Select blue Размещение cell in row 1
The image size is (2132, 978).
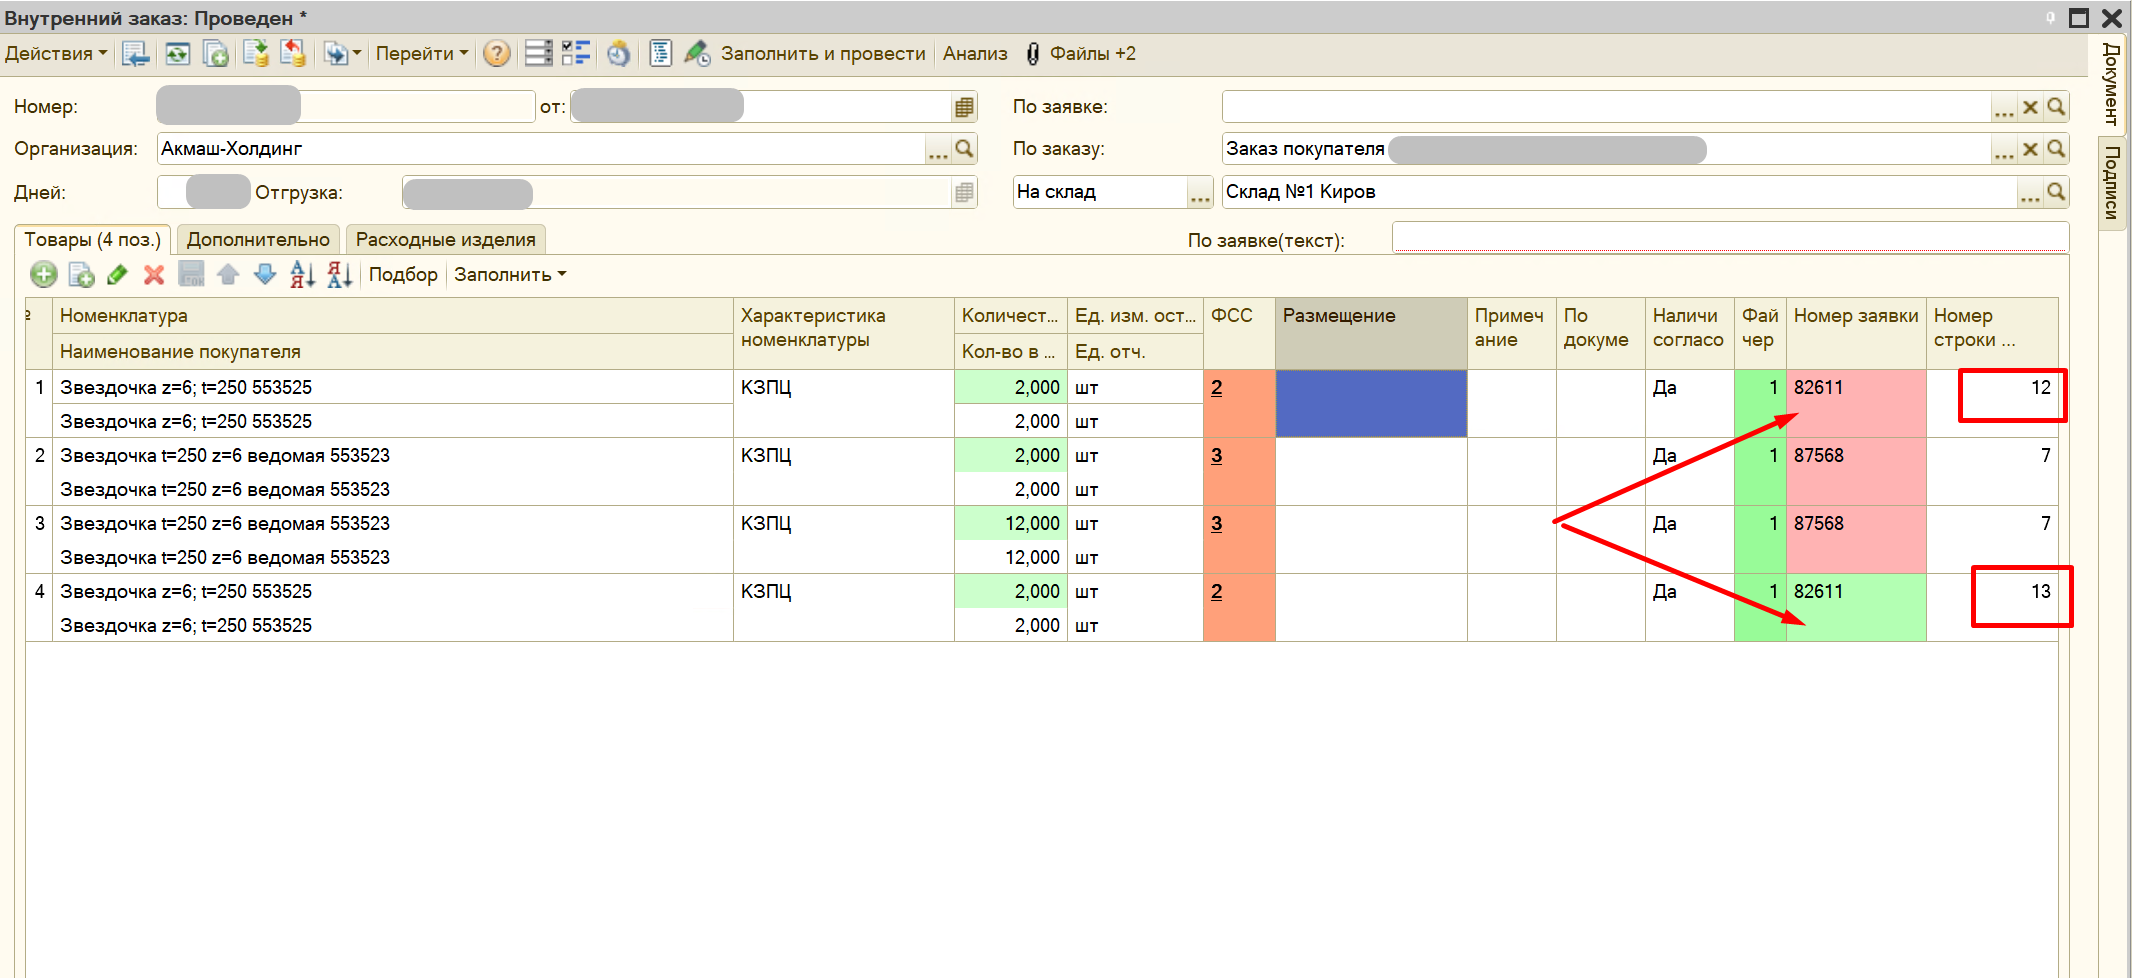coord(1371,404)
